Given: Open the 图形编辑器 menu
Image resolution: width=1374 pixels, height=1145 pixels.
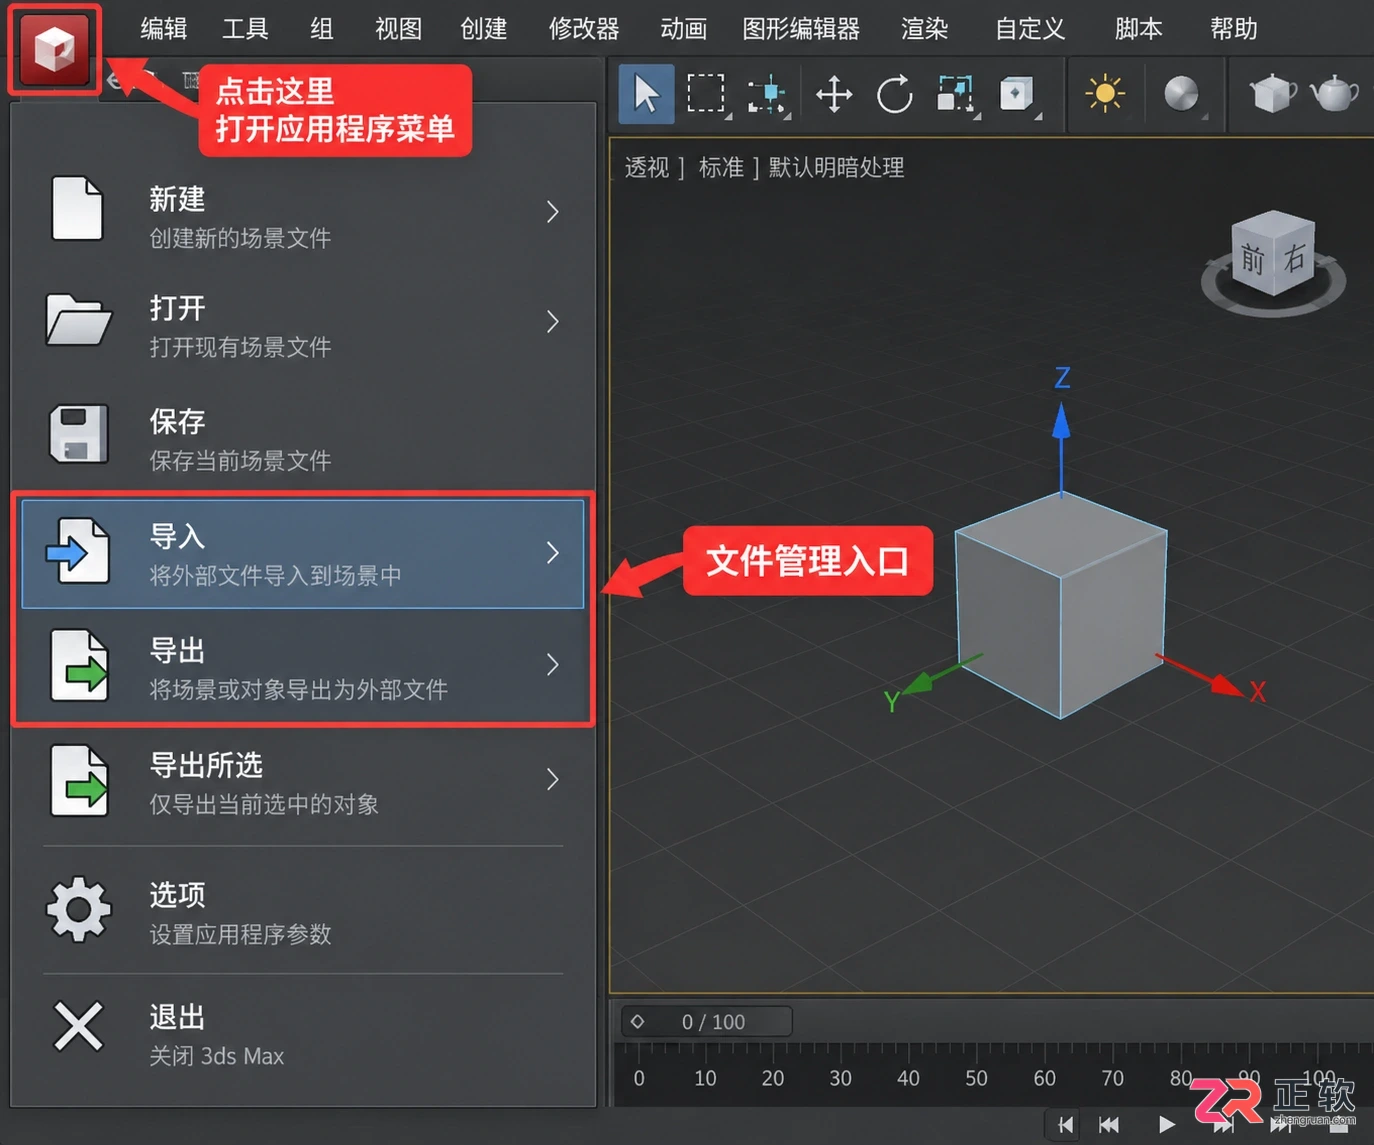Looking at the screenshot, I should click(x=801, y=29).
